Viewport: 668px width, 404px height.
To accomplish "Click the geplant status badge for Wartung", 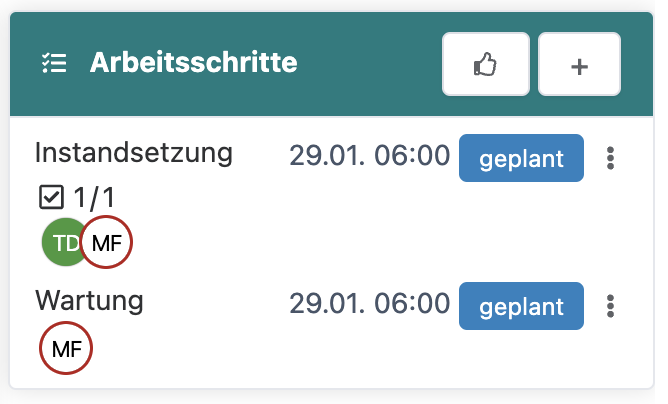I will (521, 305).
